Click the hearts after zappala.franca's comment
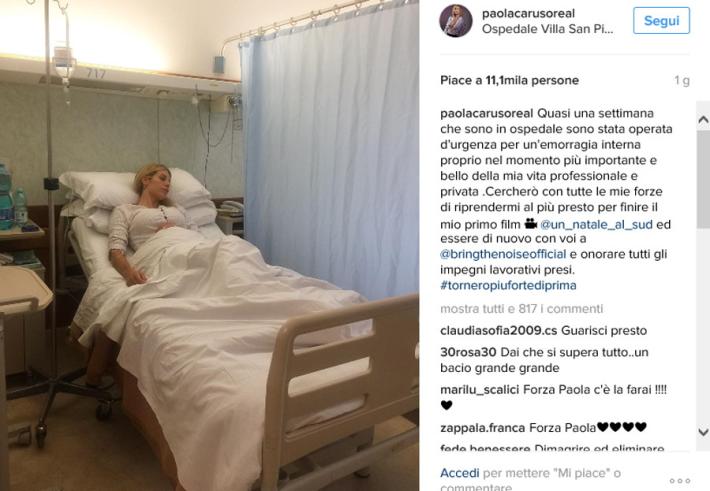This screenshot has width=710, height=491. click(622, 427)
